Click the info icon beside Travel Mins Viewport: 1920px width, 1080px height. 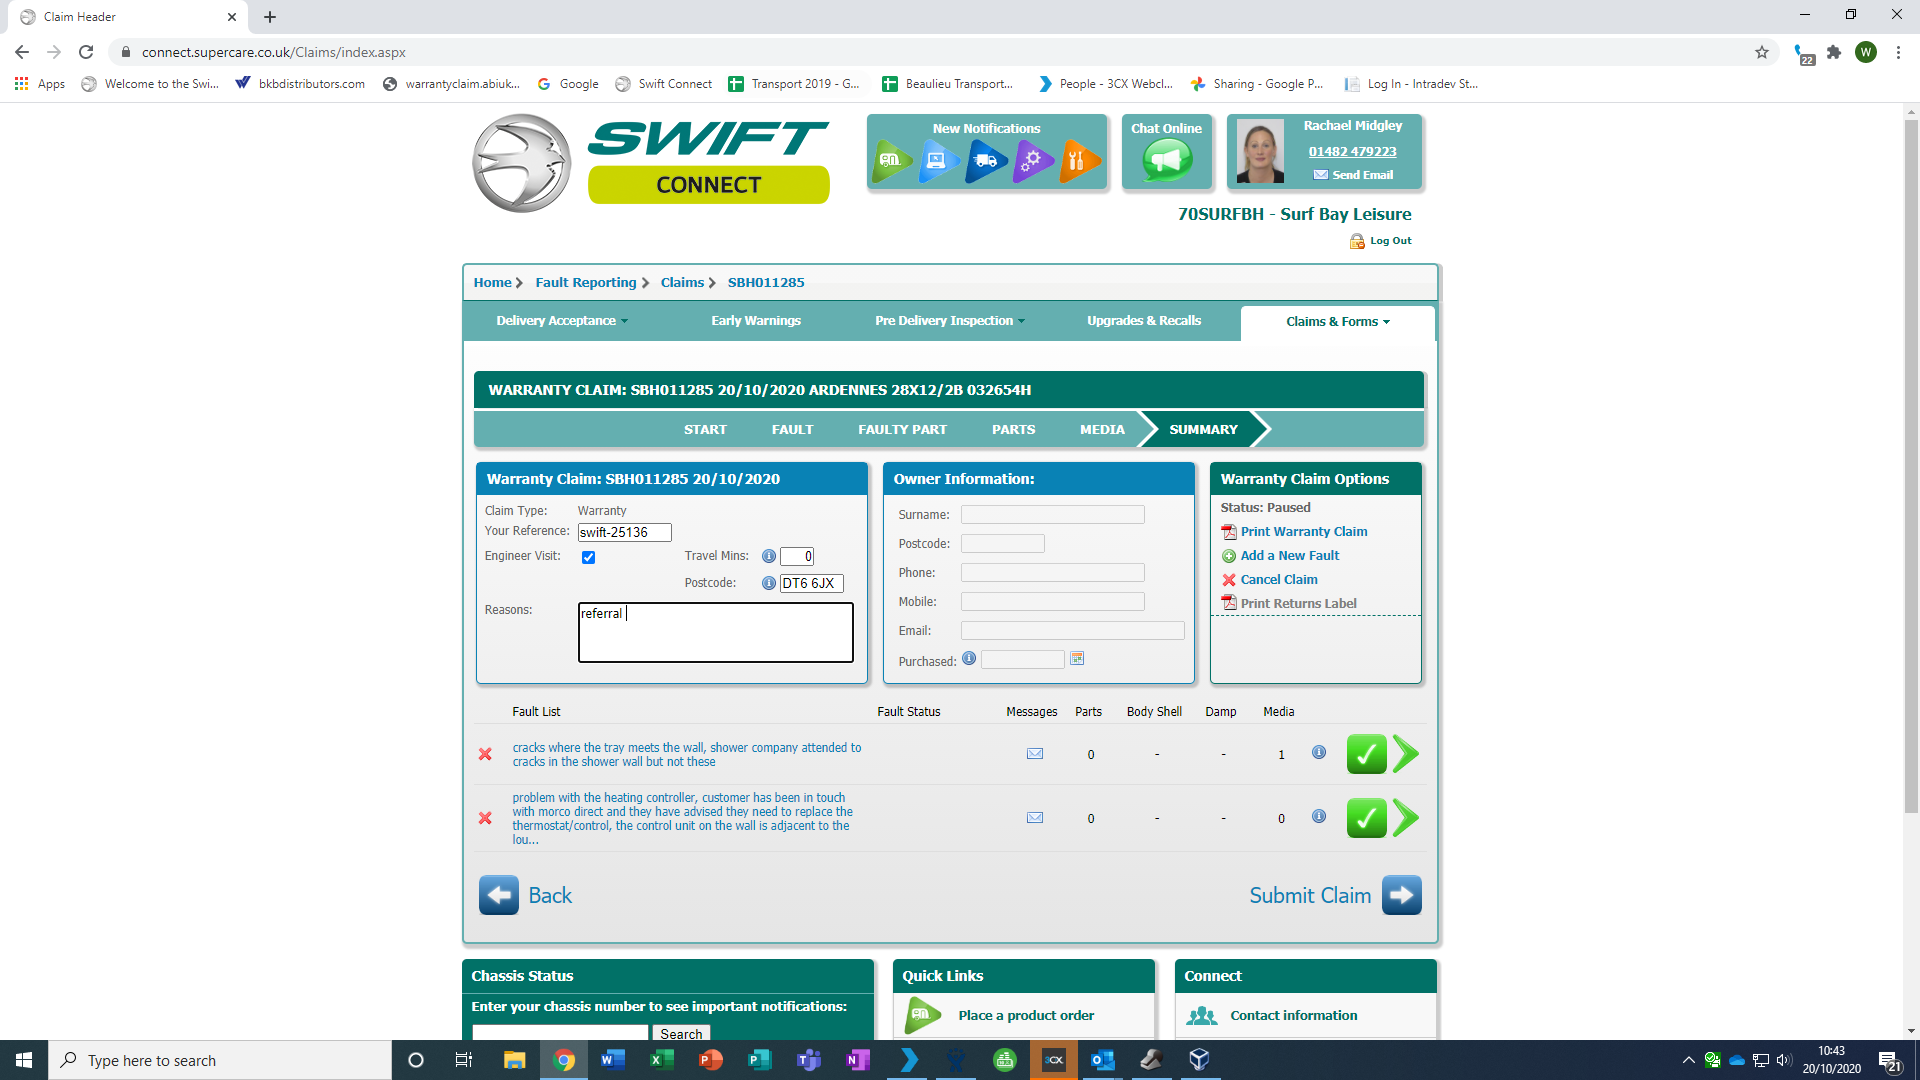coord(768,556)
